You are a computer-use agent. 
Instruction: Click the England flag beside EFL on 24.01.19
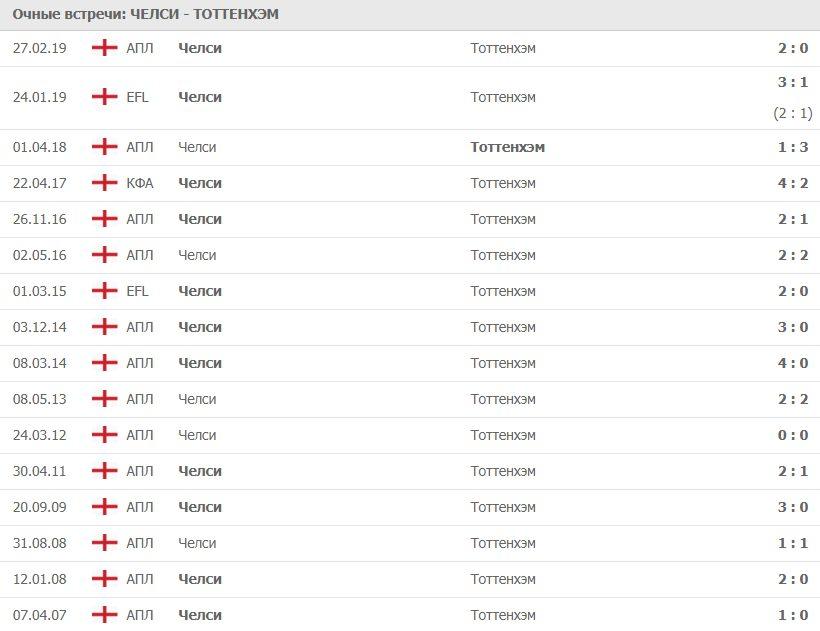(104, 97)
